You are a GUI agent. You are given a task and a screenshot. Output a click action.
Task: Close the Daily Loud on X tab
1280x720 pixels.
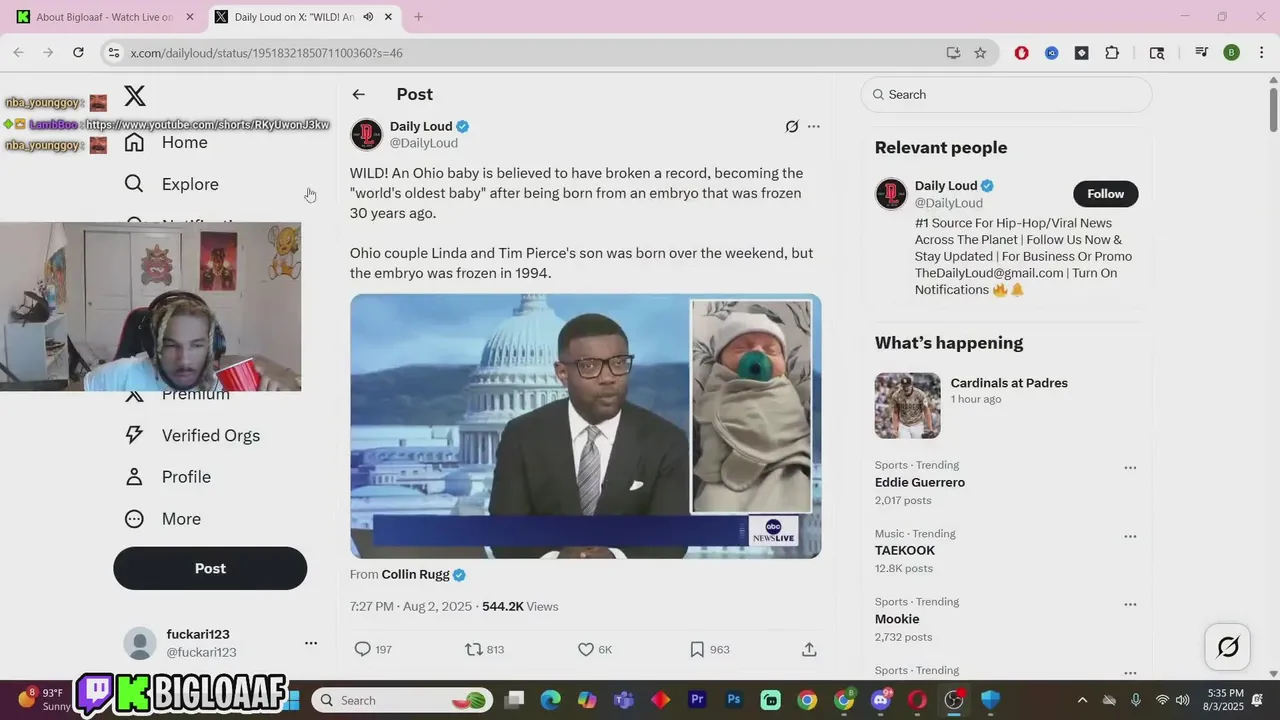point(389,17)
